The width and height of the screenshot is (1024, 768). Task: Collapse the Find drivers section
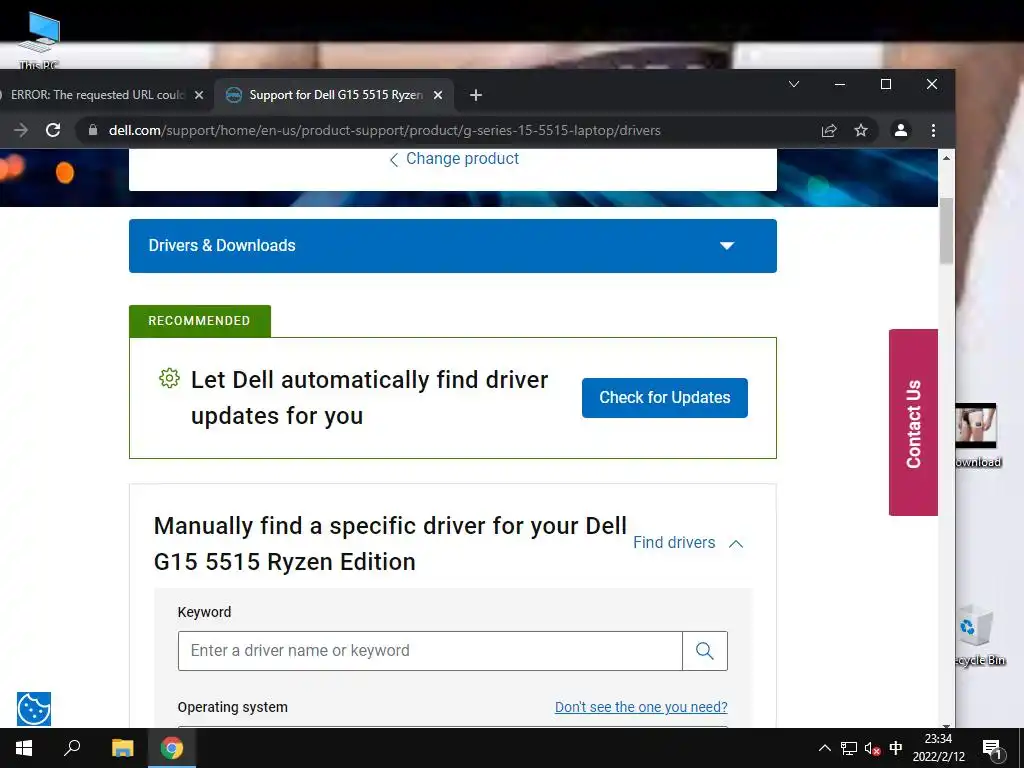click(688, 543)
